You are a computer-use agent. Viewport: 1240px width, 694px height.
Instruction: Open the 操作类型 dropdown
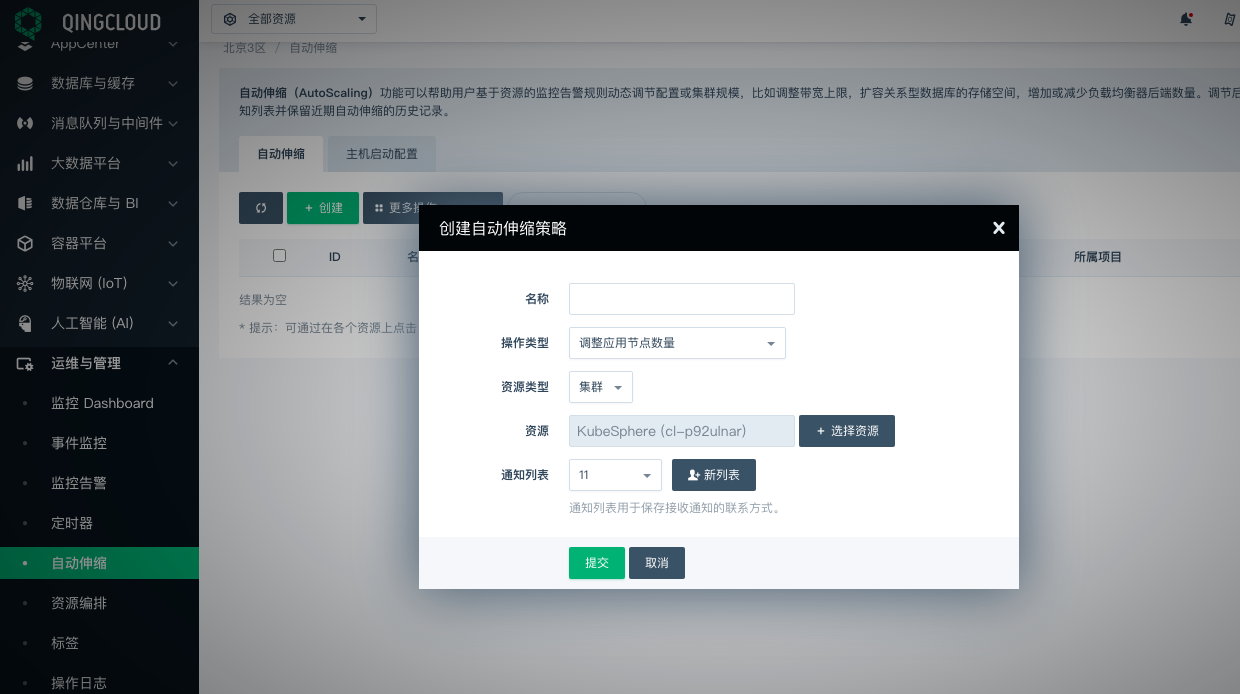[677, 343]
